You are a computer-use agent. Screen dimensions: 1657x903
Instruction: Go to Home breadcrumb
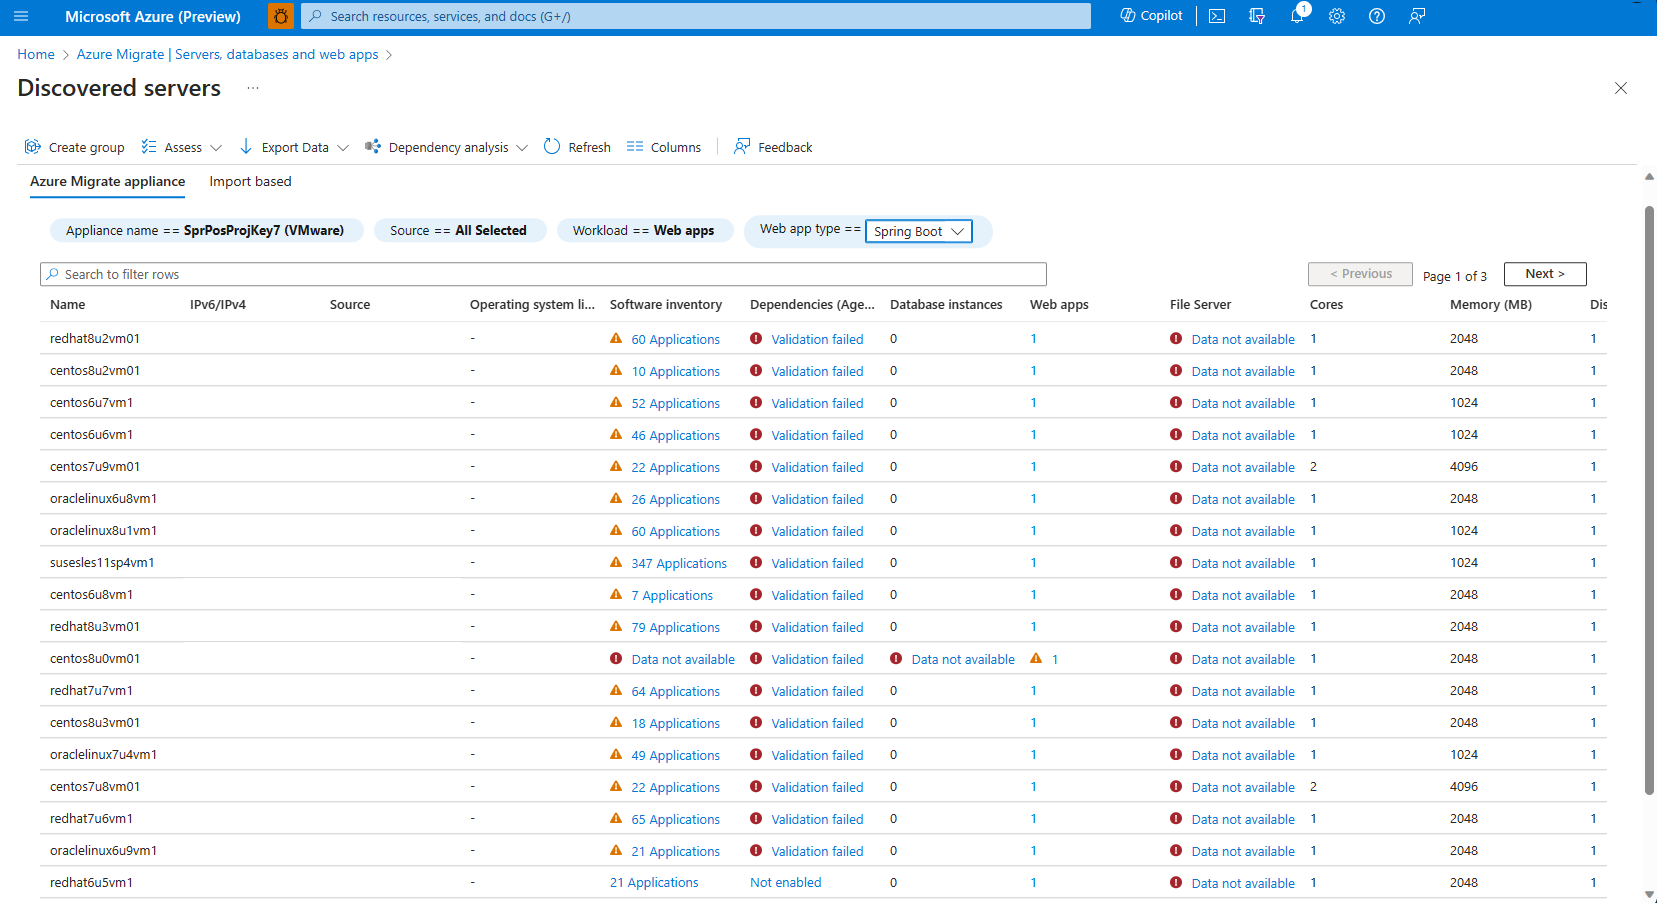click(x=36, y=54)
